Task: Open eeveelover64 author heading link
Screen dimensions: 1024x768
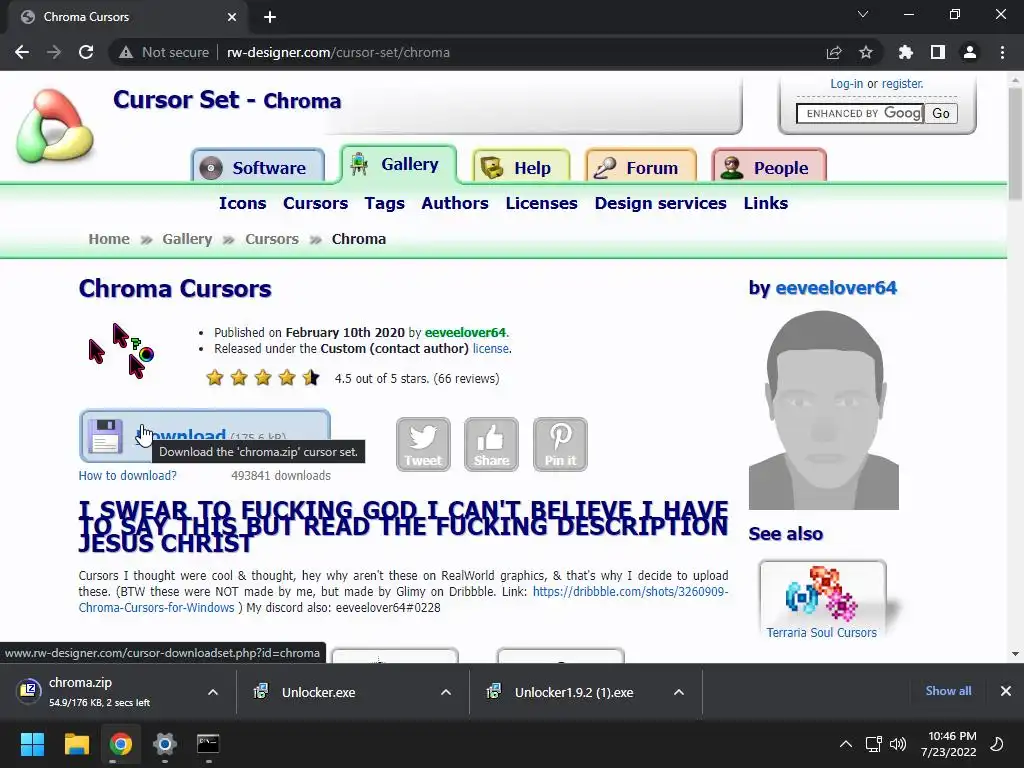Action: [x=836, y=288]
